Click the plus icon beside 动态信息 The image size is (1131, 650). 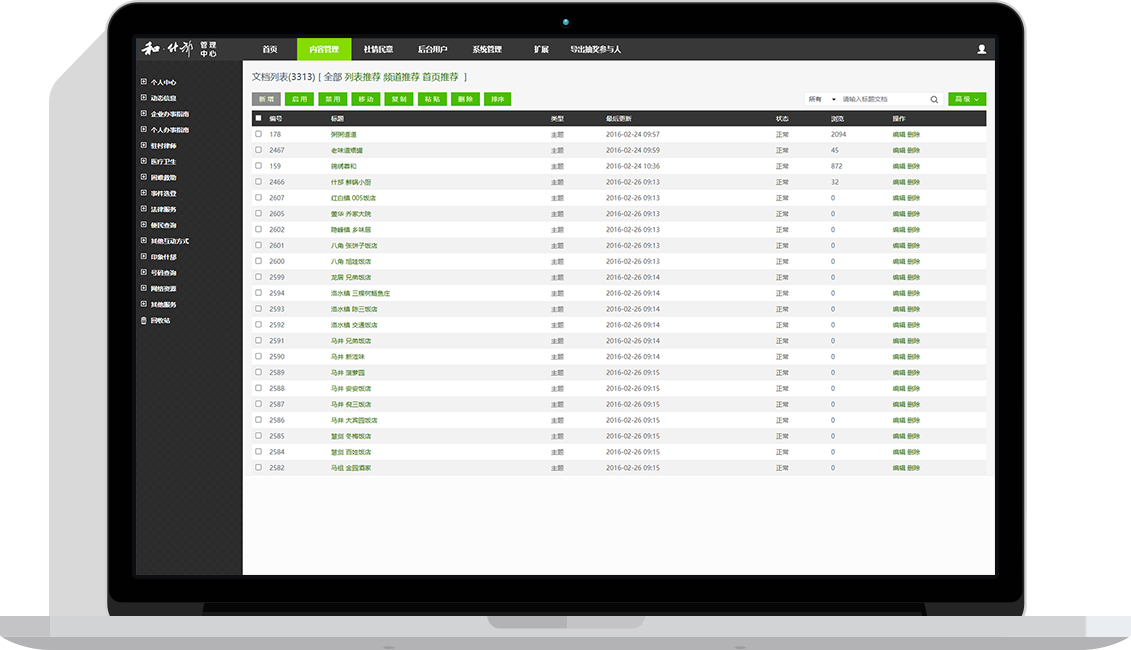coord(143,98)
